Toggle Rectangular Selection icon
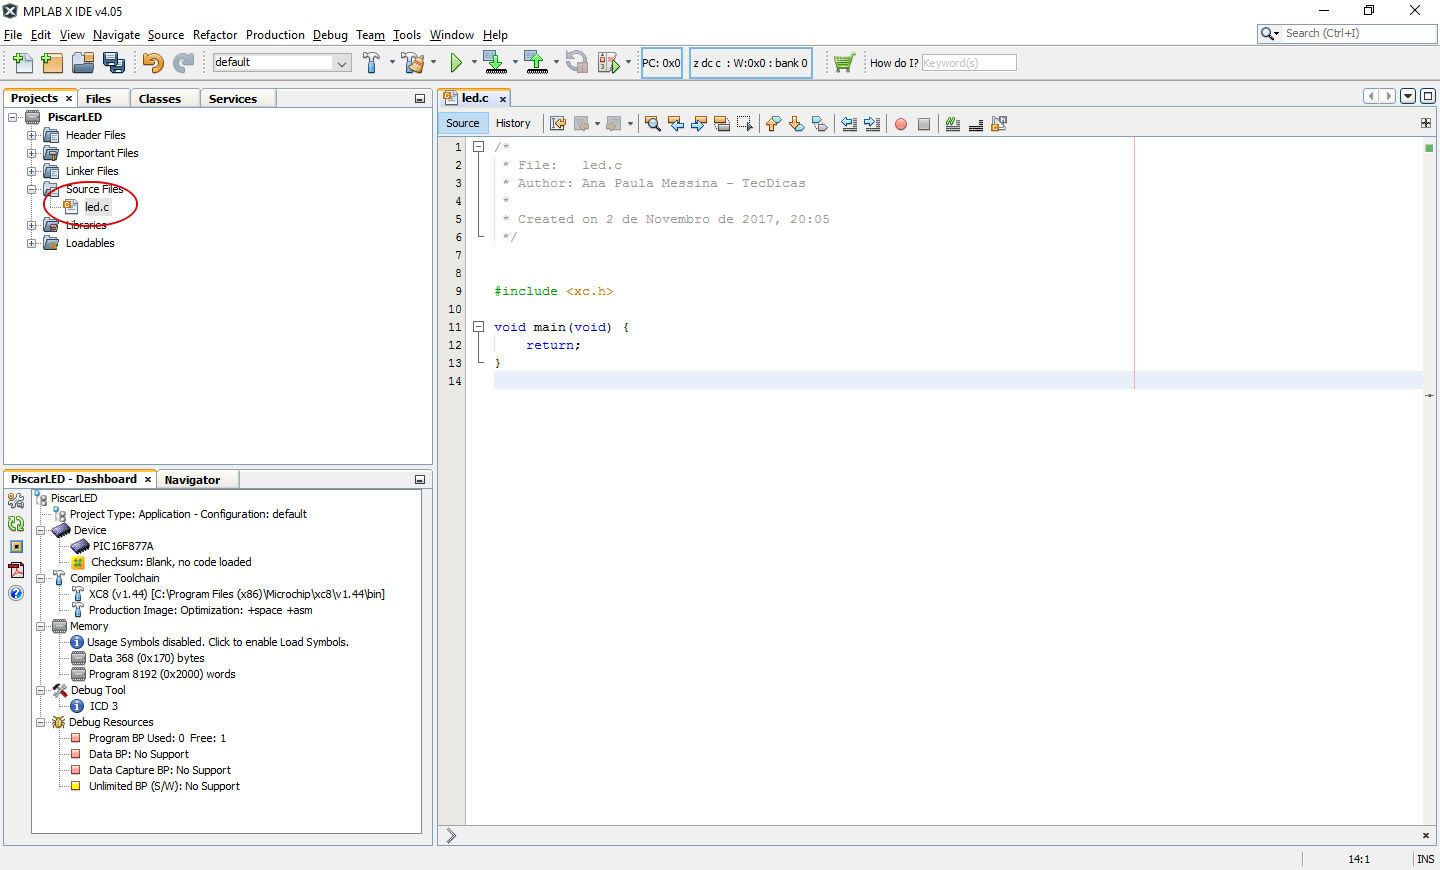 [x=744, y=124]
